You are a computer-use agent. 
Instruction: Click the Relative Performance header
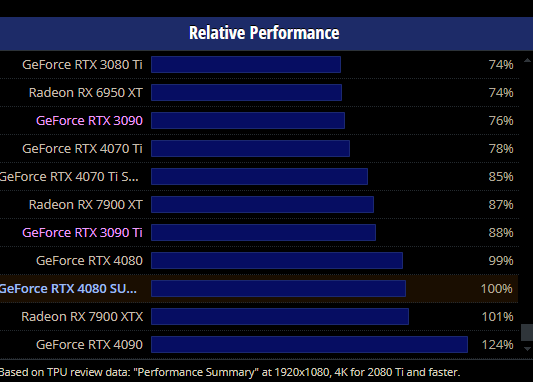coord(264,33)
